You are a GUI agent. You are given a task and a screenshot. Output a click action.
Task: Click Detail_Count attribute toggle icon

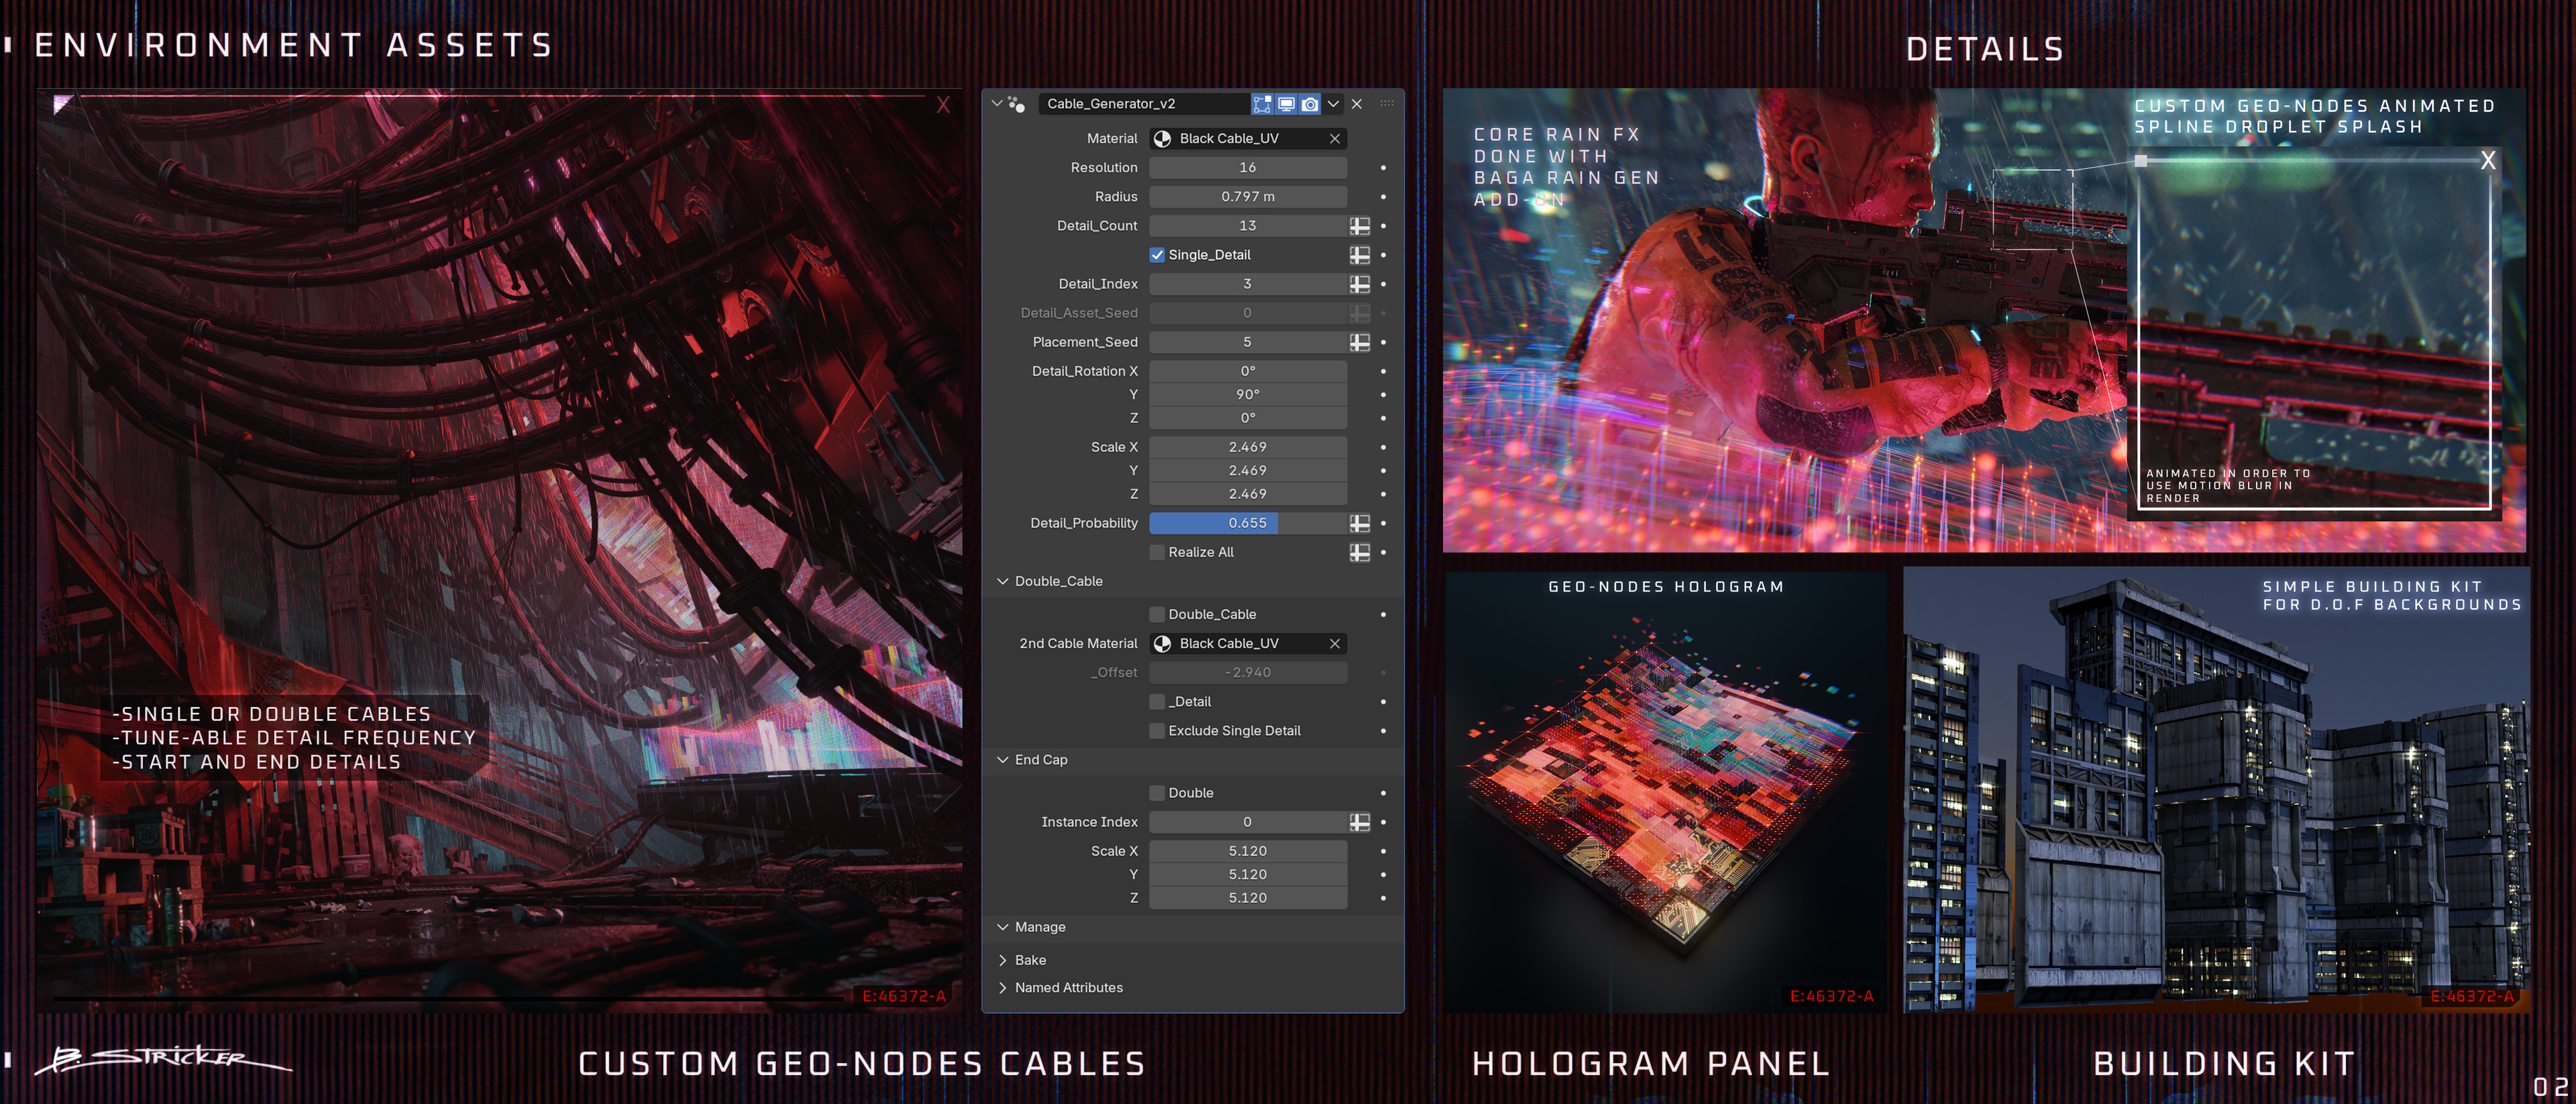pos(1359,226)
